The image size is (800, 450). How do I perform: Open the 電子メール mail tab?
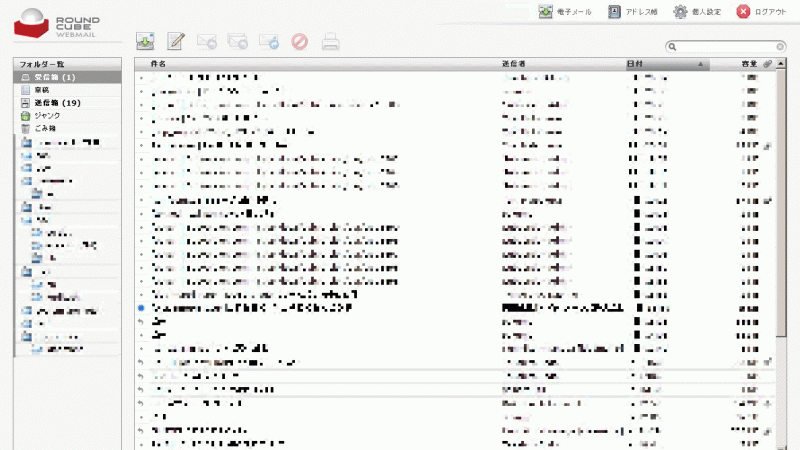point(566,12)
